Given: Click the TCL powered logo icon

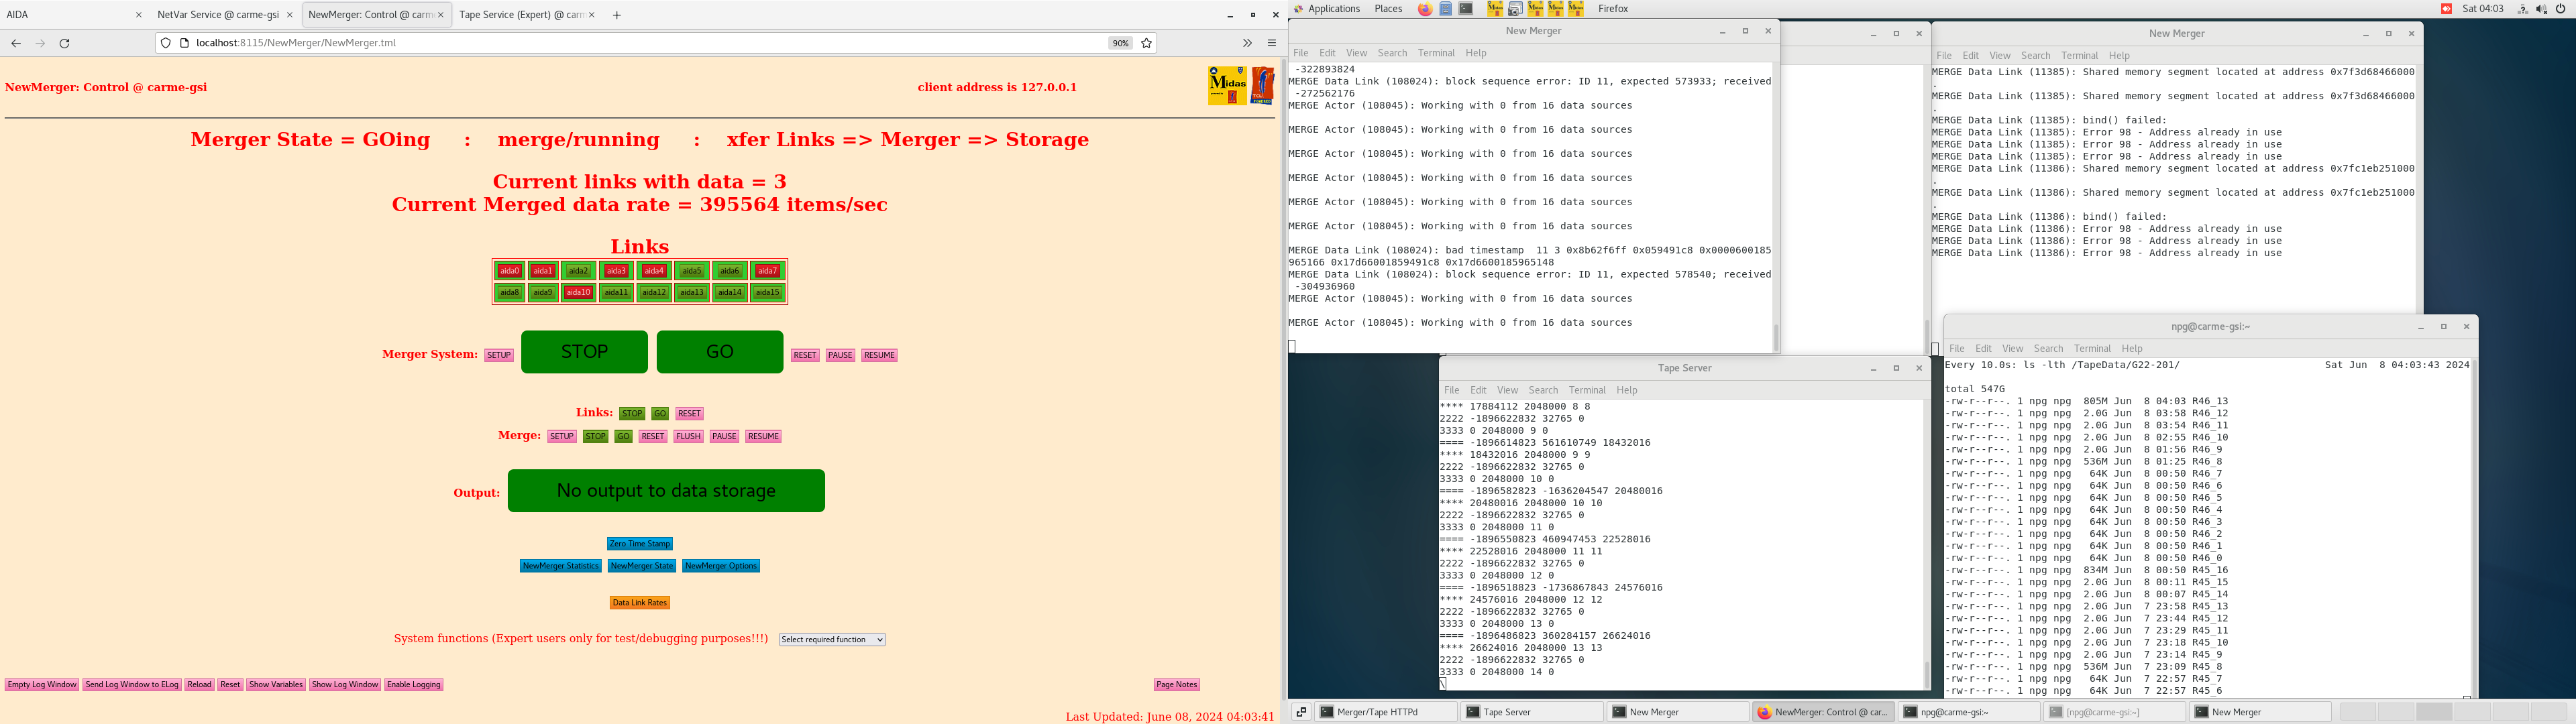Looking at the screenshot, I should pyautogui.click(x=1263, y=86).
